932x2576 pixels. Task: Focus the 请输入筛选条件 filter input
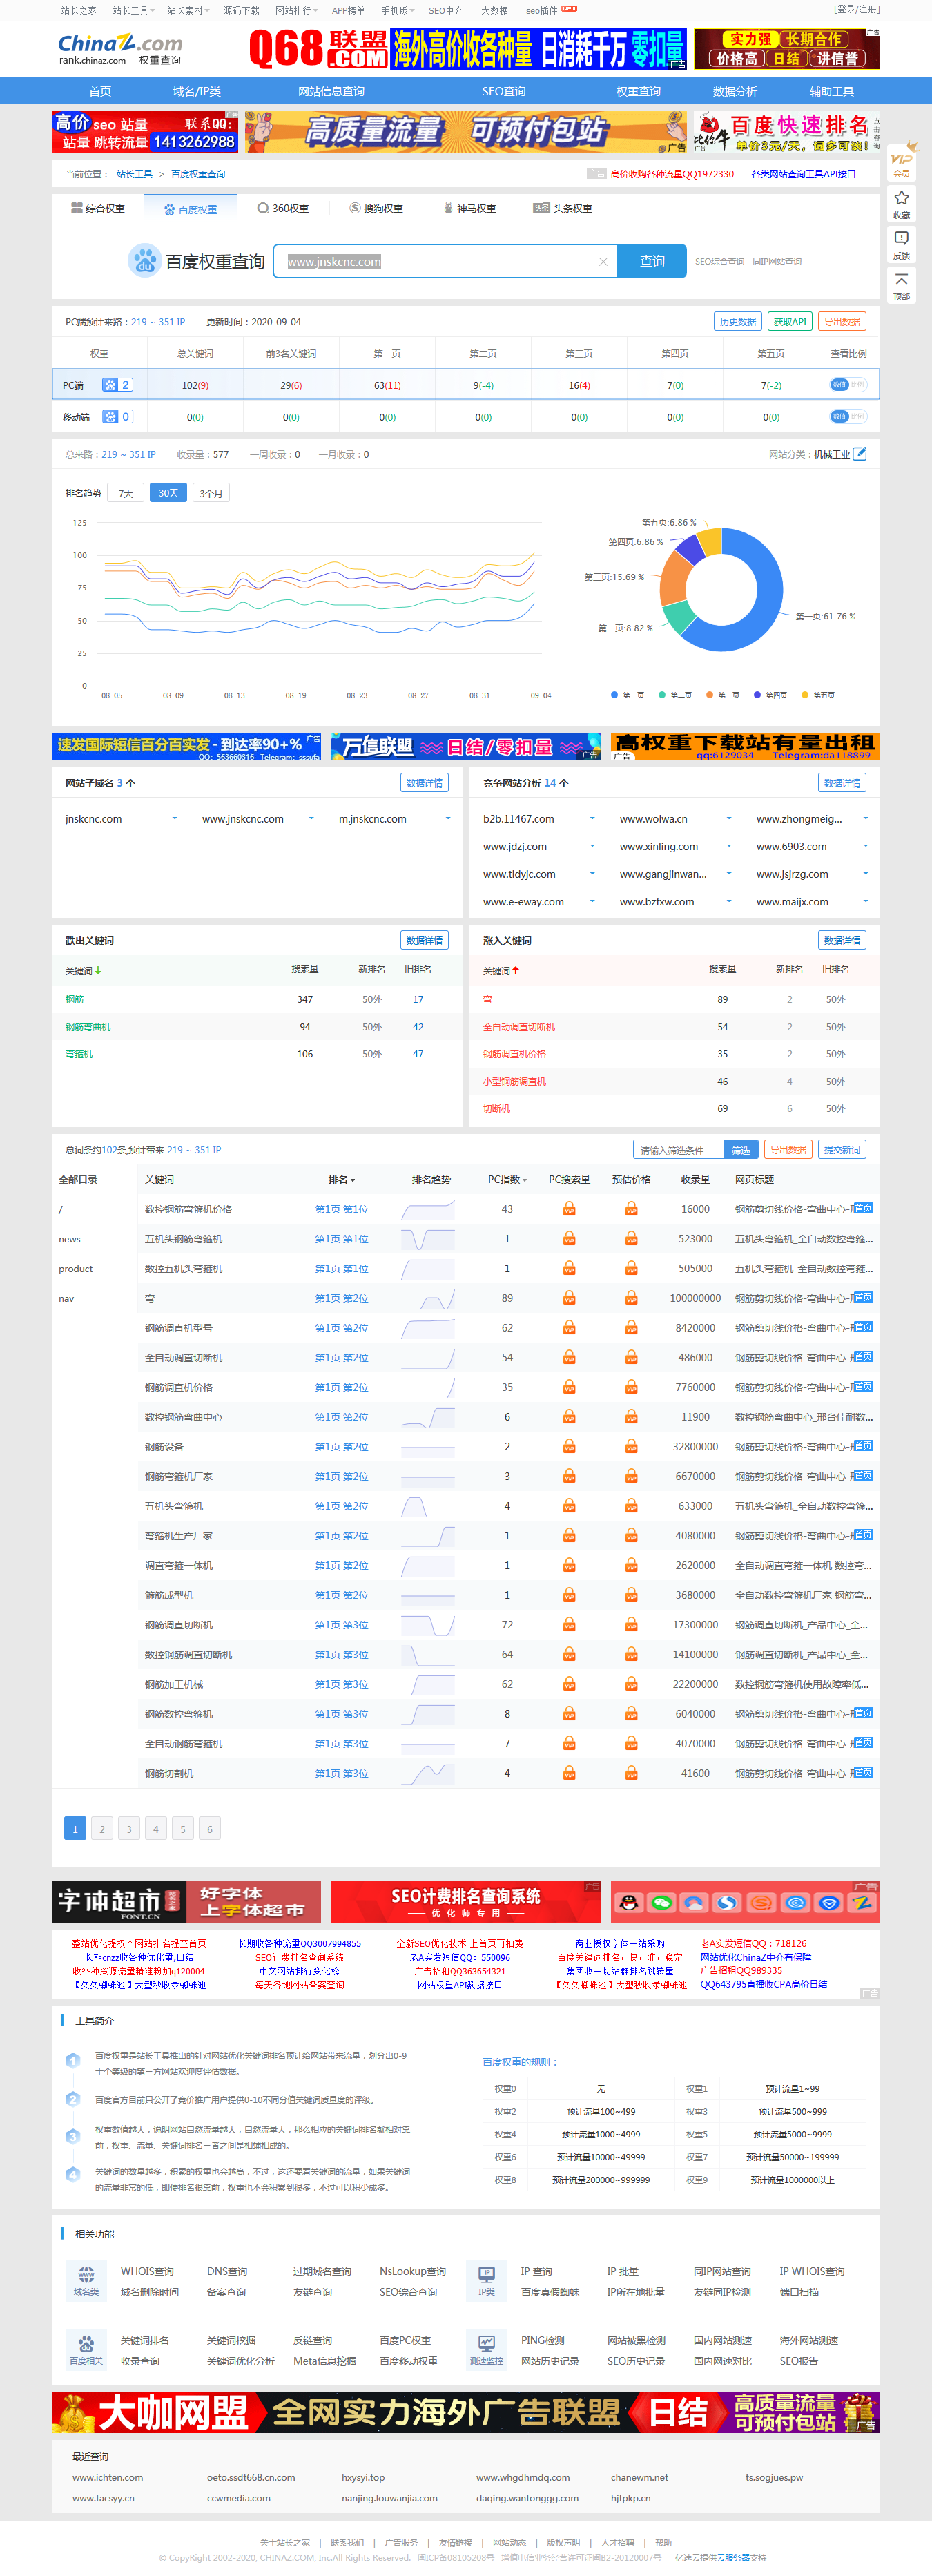678,1150
